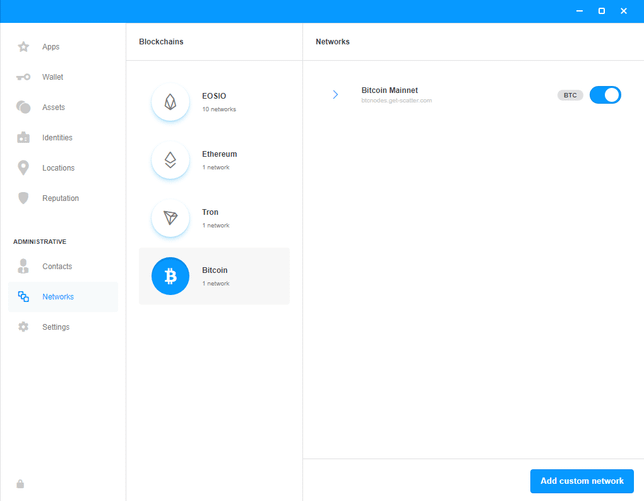Expand the Bitcoin Mainnet network details
The width and height of the screenshot is (644, 501).
coord(335,95)
